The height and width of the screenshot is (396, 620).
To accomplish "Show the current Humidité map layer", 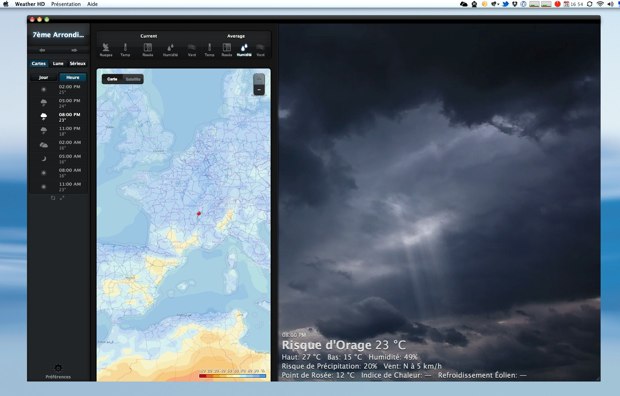I will click(x=170, y=50).
